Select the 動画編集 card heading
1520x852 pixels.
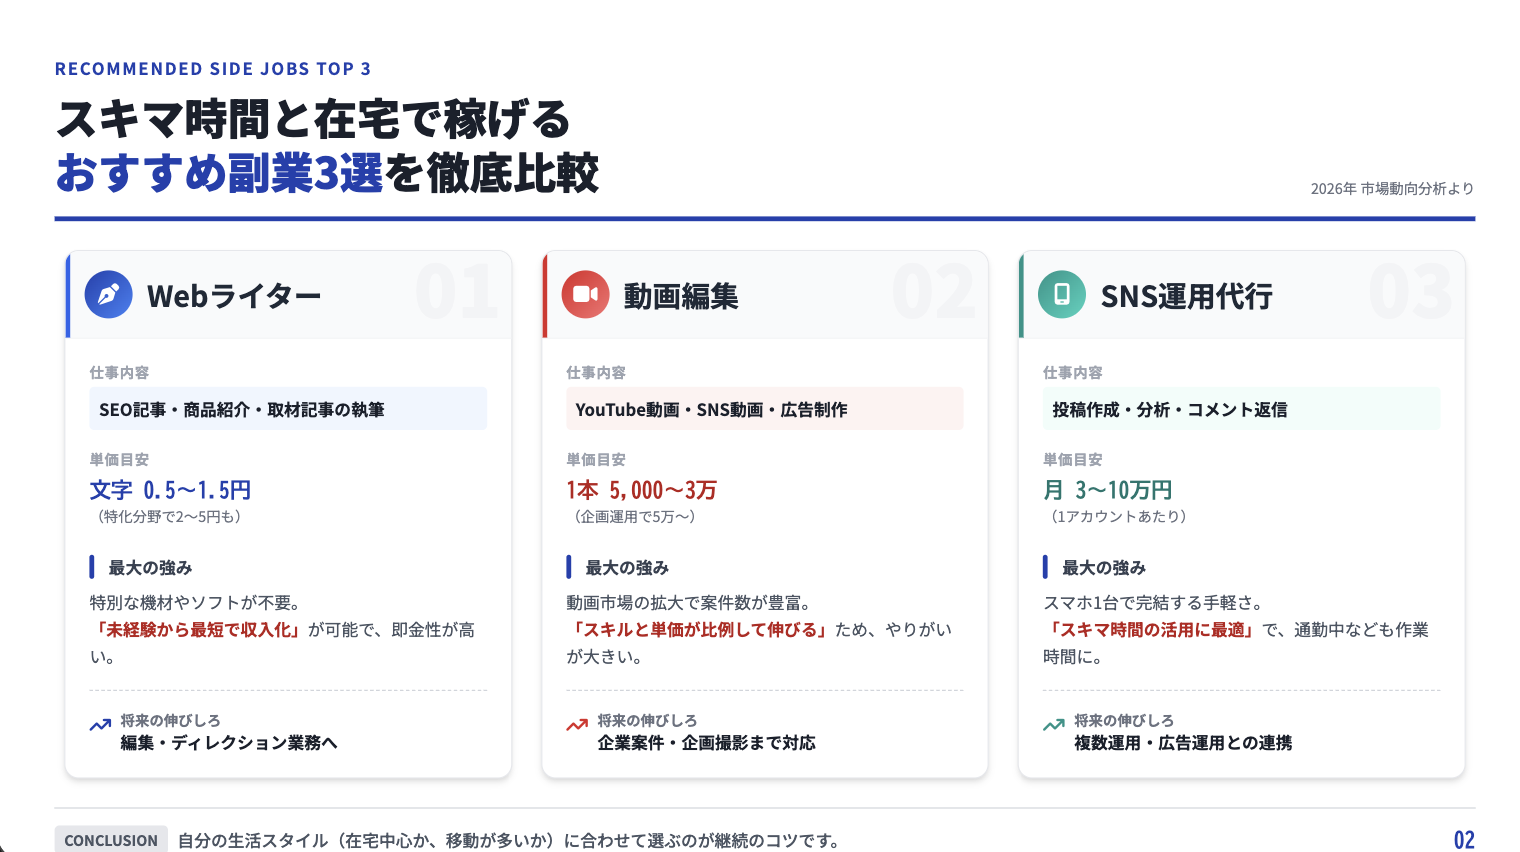click(681, 296)
